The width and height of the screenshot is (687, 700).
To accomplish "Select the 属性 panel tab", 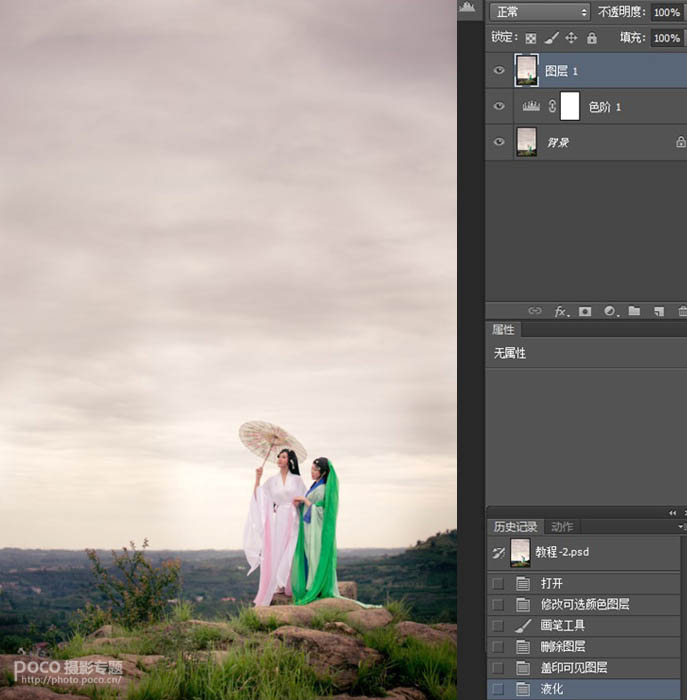I will coord(503,330).
